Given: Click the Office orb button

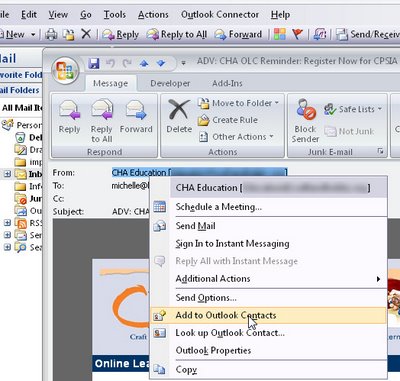Looking at the screenshot, I should click(x=65, y=70).
